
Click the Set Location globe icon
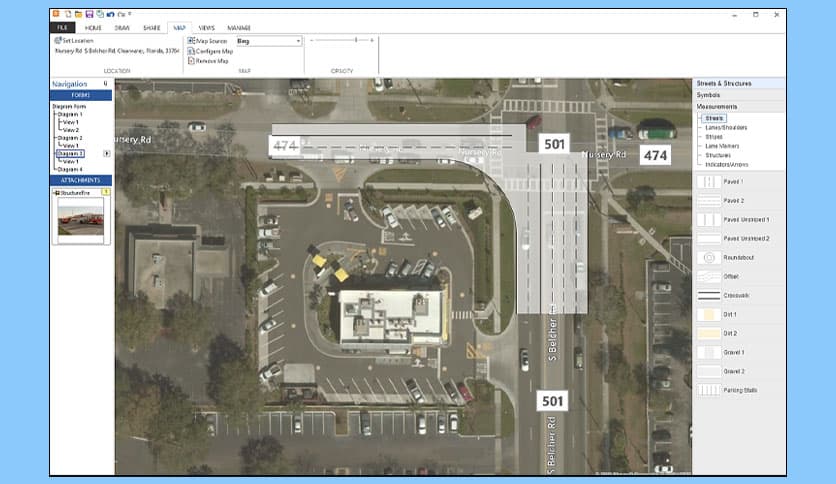[58, 40]
